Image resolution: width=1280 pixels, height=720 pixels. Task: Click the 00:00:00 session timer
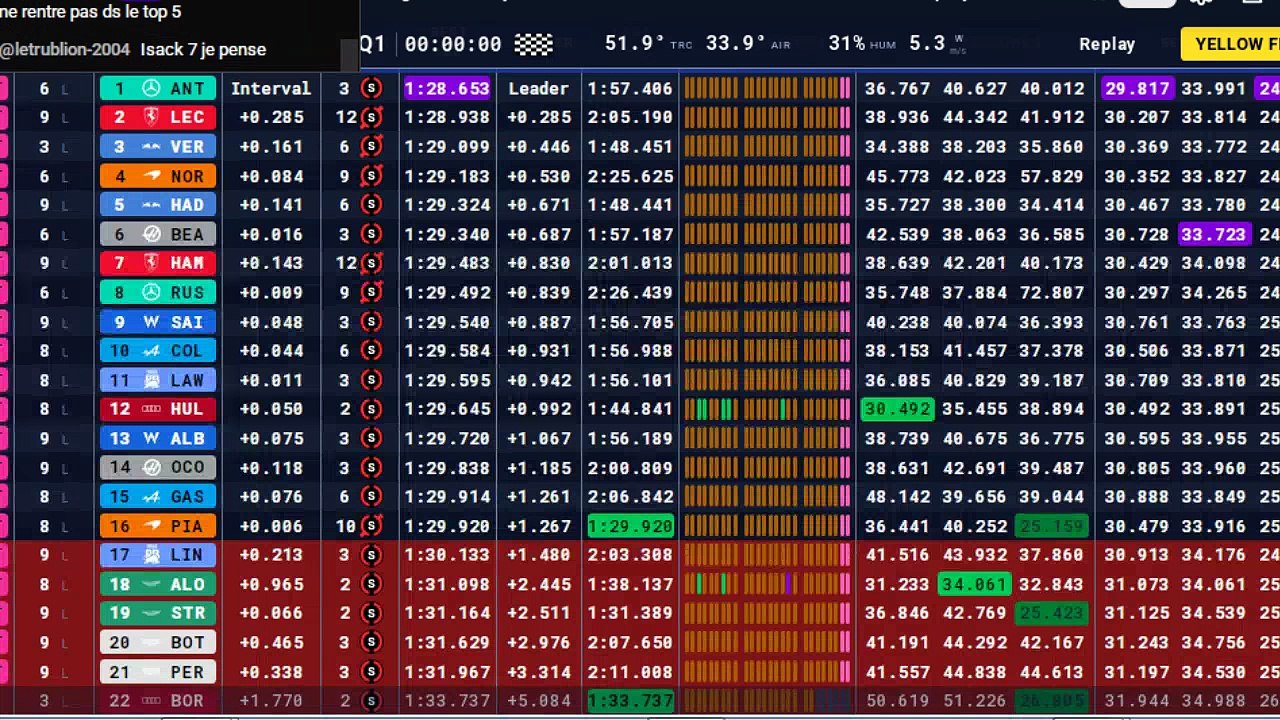pos(453,44)
